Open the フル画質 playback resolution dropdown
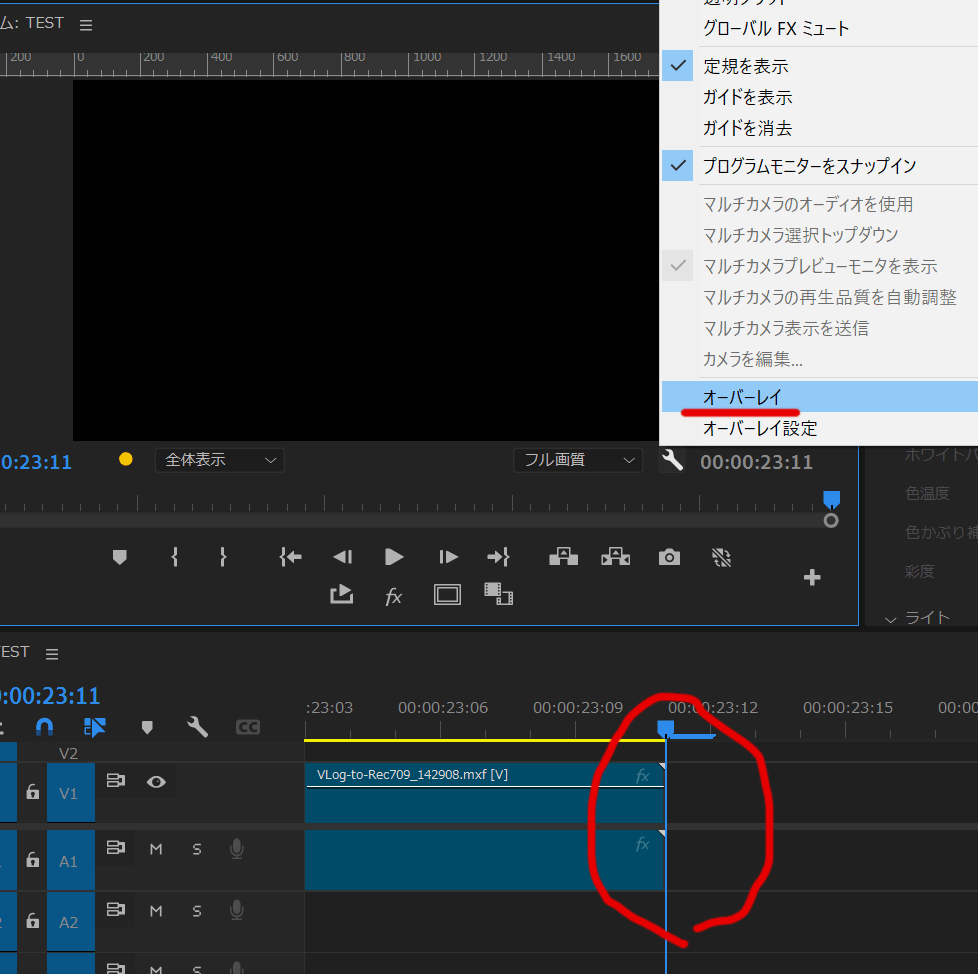 pos(578,460)
